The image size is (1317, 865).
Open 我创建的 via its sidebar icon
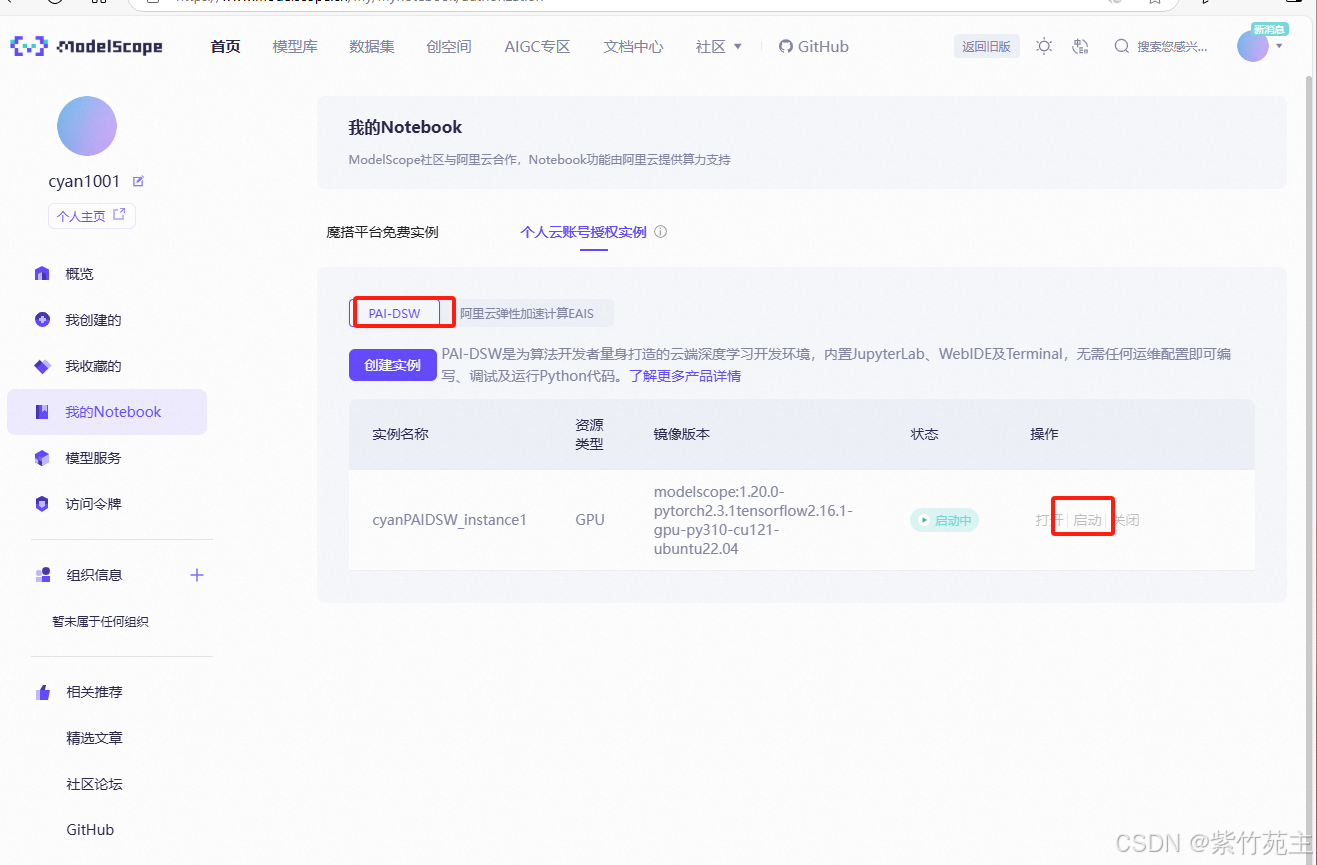(42, 319)
